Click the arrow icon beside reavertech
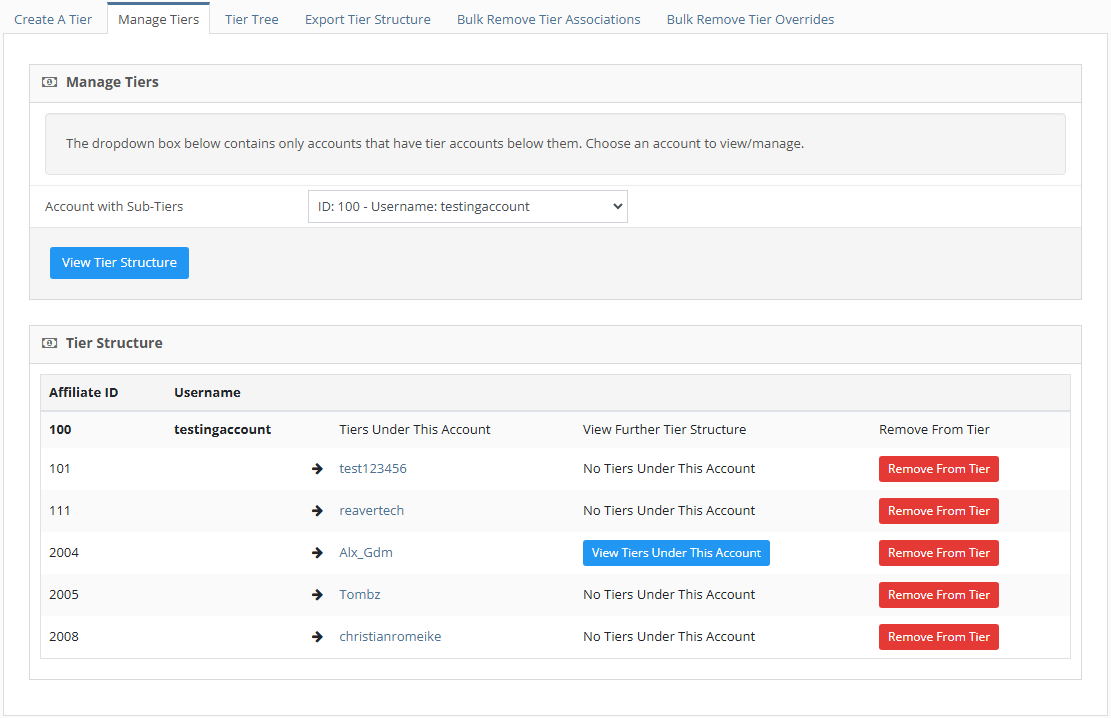This screenshot has height=718, width=1111. click(x=317, y=510)
